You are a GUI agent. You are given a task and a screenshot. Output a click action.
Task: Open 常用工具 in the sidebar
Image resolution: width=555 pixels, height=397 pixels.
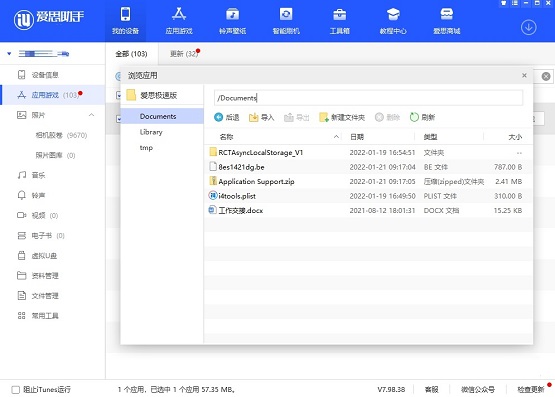tap(52, 316)
